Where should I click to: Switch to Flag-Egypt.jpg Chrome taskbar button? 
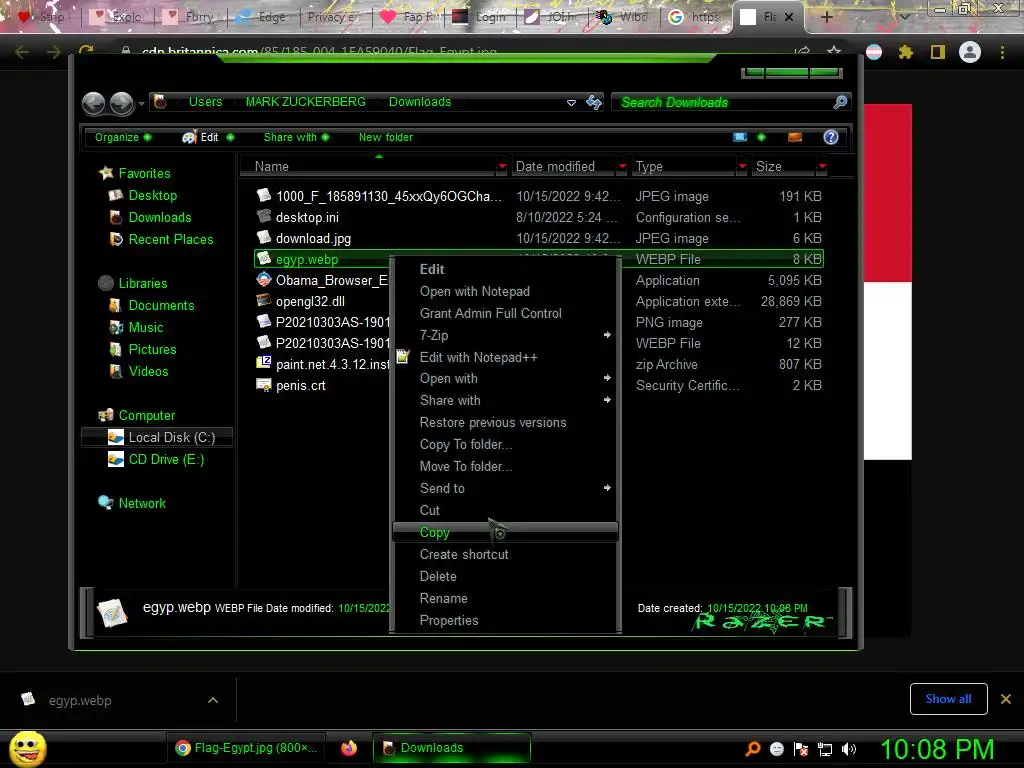click(x=247, y=748)
